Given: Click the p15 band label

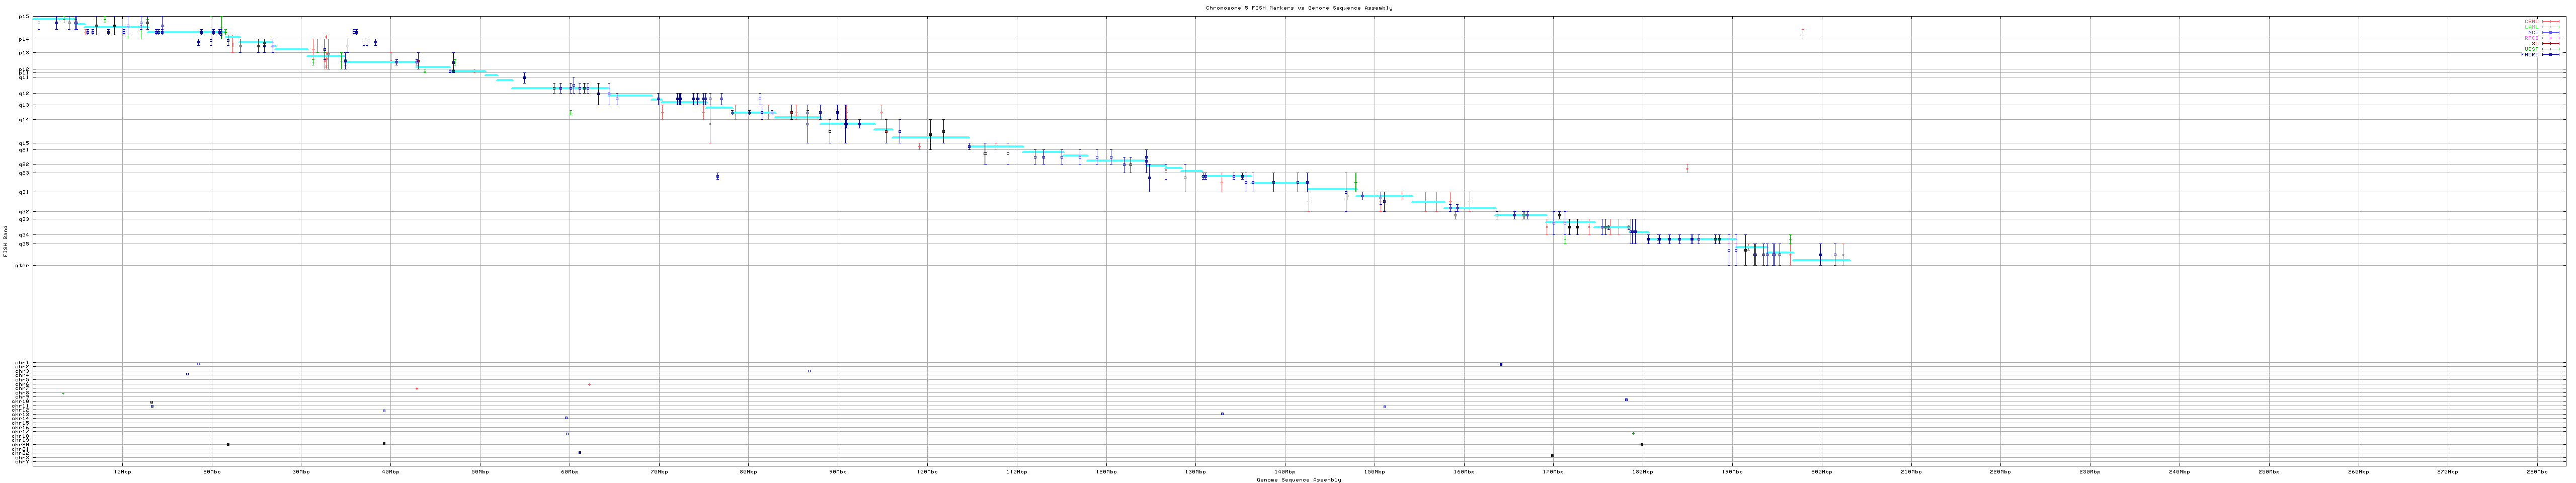Looking at the screenshot, I should tap(23, 17).
